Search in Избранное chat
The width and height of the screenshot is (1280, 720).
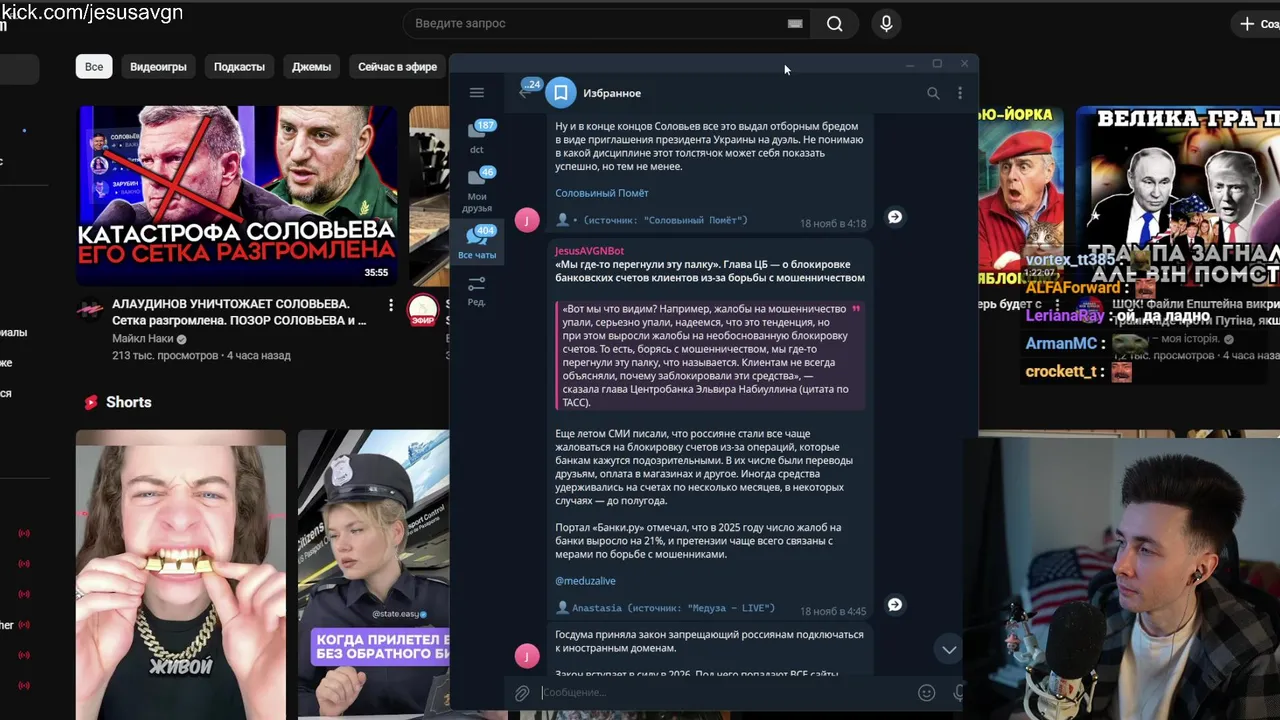(x=933, y=93)
